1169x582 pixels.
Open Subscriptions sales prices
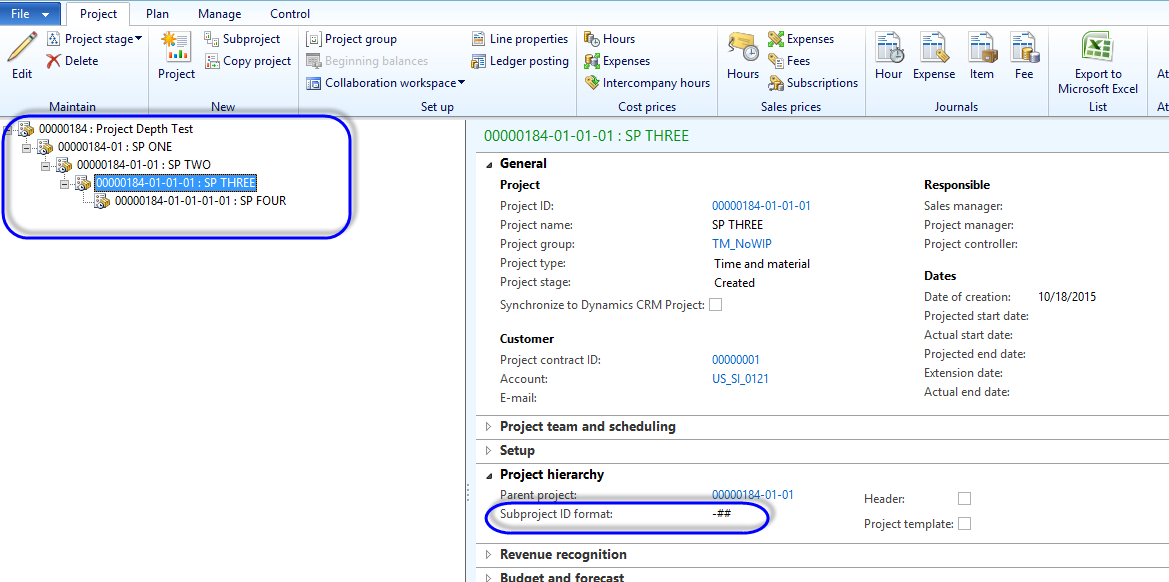813,83
